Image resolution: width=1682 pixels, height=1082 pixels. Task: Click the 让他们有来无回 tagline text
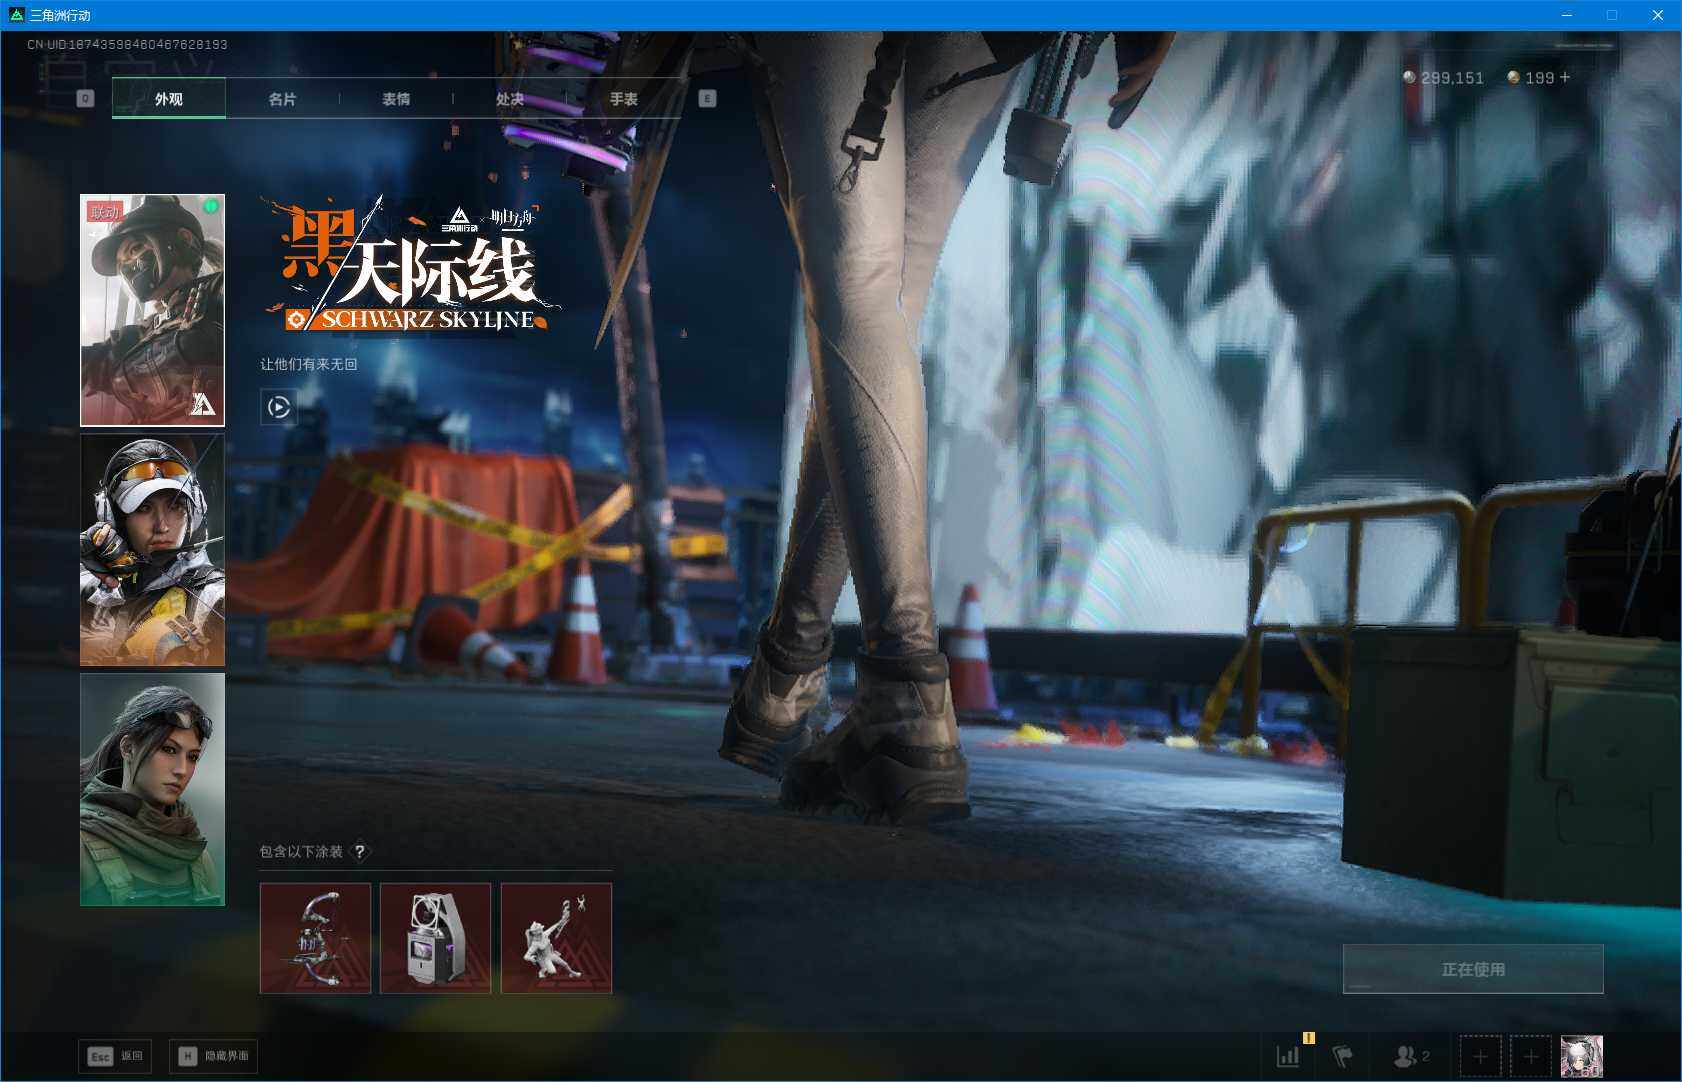(309, 364)
